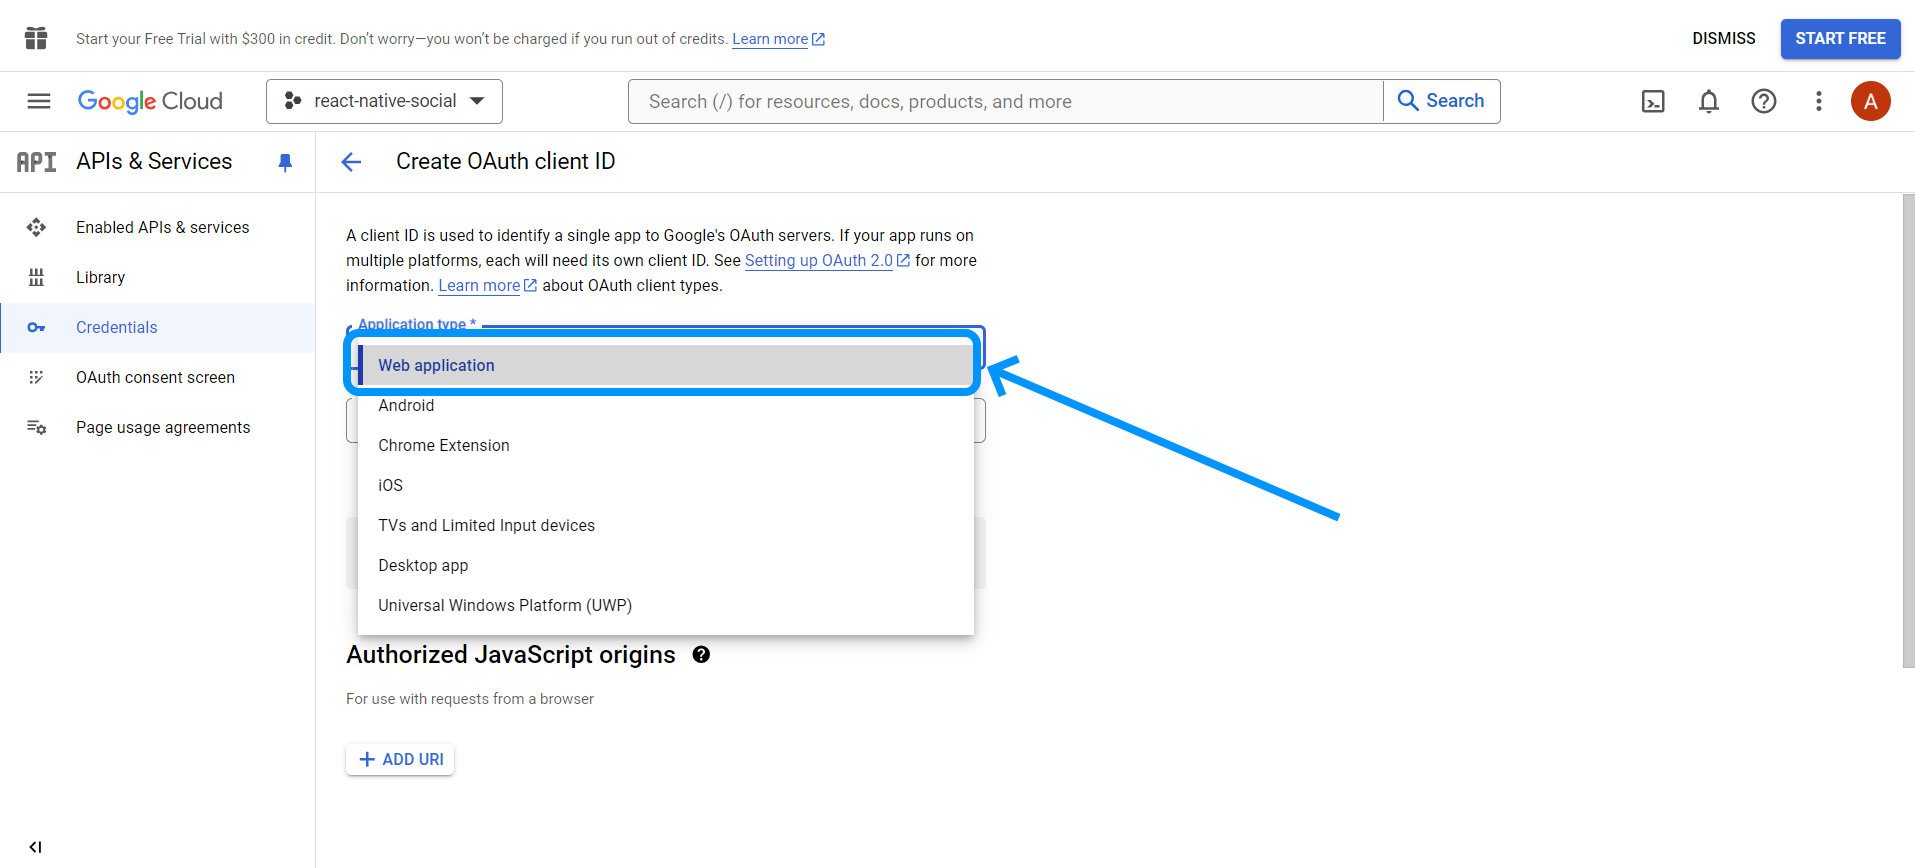Viewport: 1915px width, 868px height.
Task: Open the Library section
Action: (x=158, y=277)
